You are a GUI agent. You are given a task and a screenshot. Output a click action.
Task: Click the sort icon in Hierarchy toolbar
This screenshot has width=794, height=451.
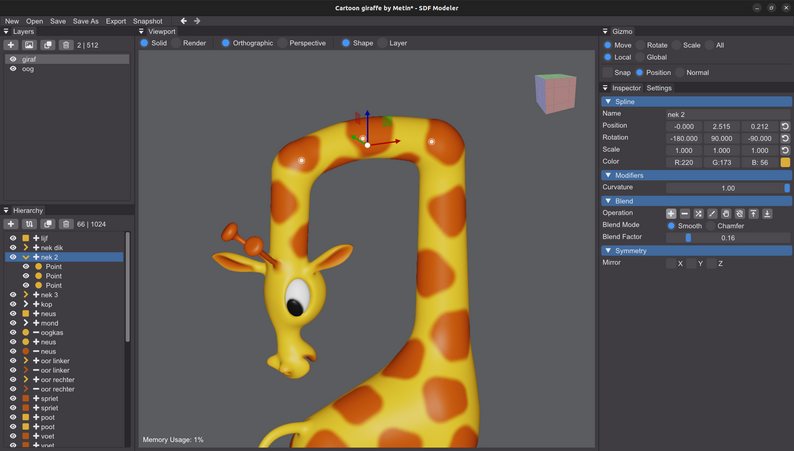29,224
